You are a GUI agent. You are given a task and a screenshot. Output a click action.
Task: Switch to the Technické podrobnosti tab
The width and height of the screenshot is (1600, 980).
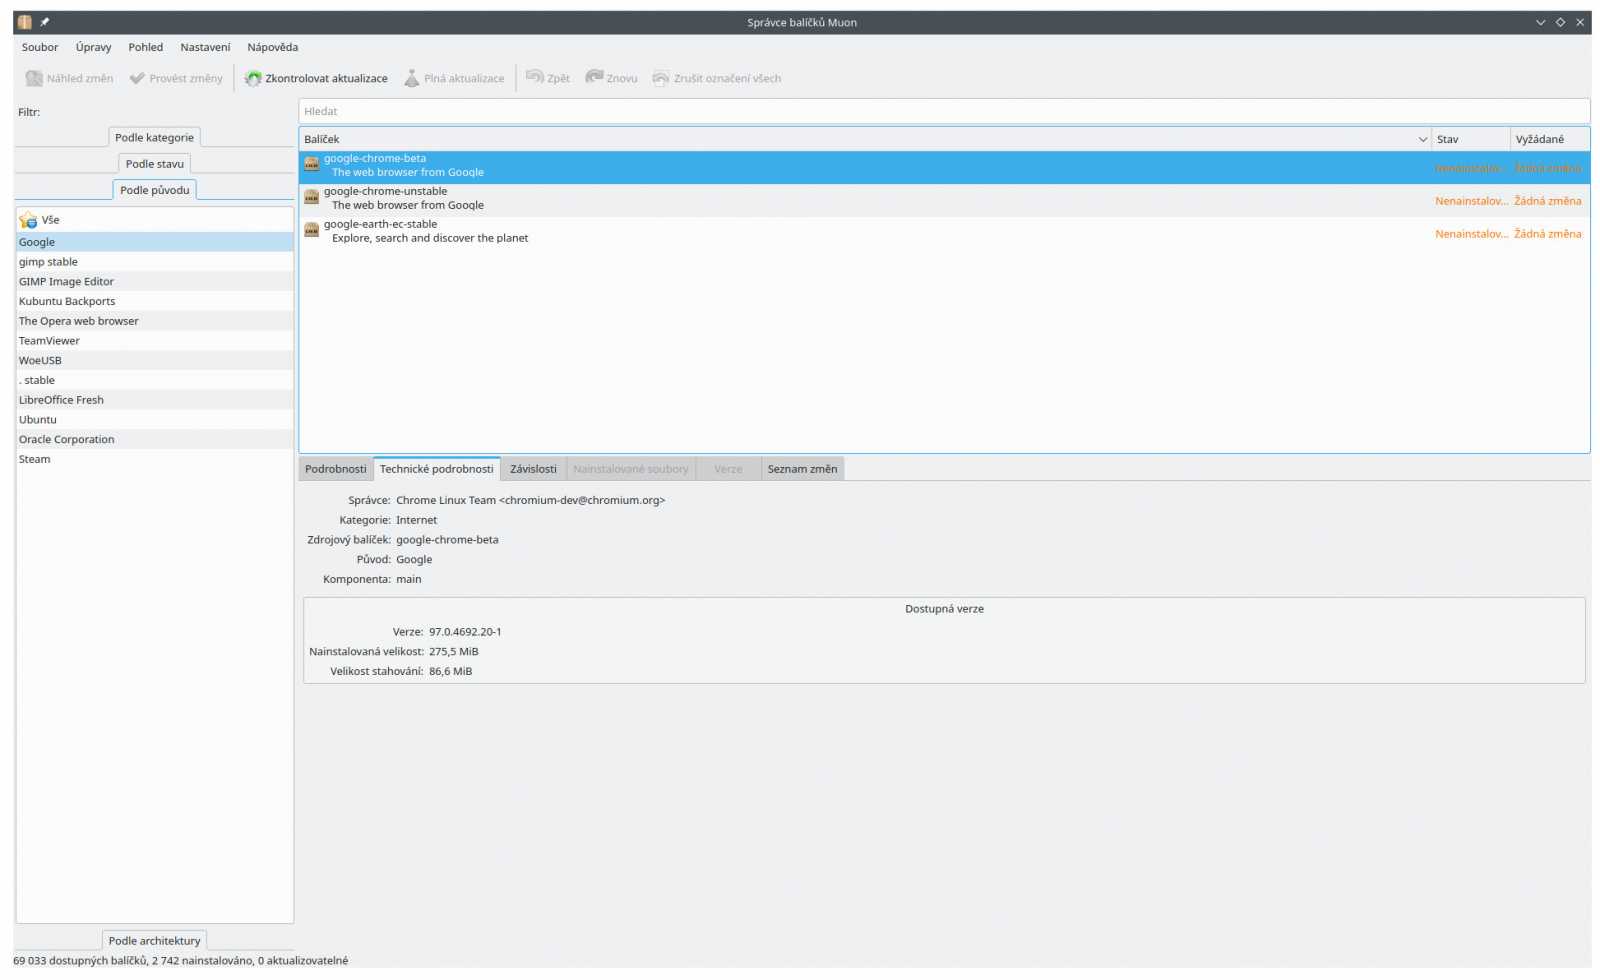click(436, 469)
